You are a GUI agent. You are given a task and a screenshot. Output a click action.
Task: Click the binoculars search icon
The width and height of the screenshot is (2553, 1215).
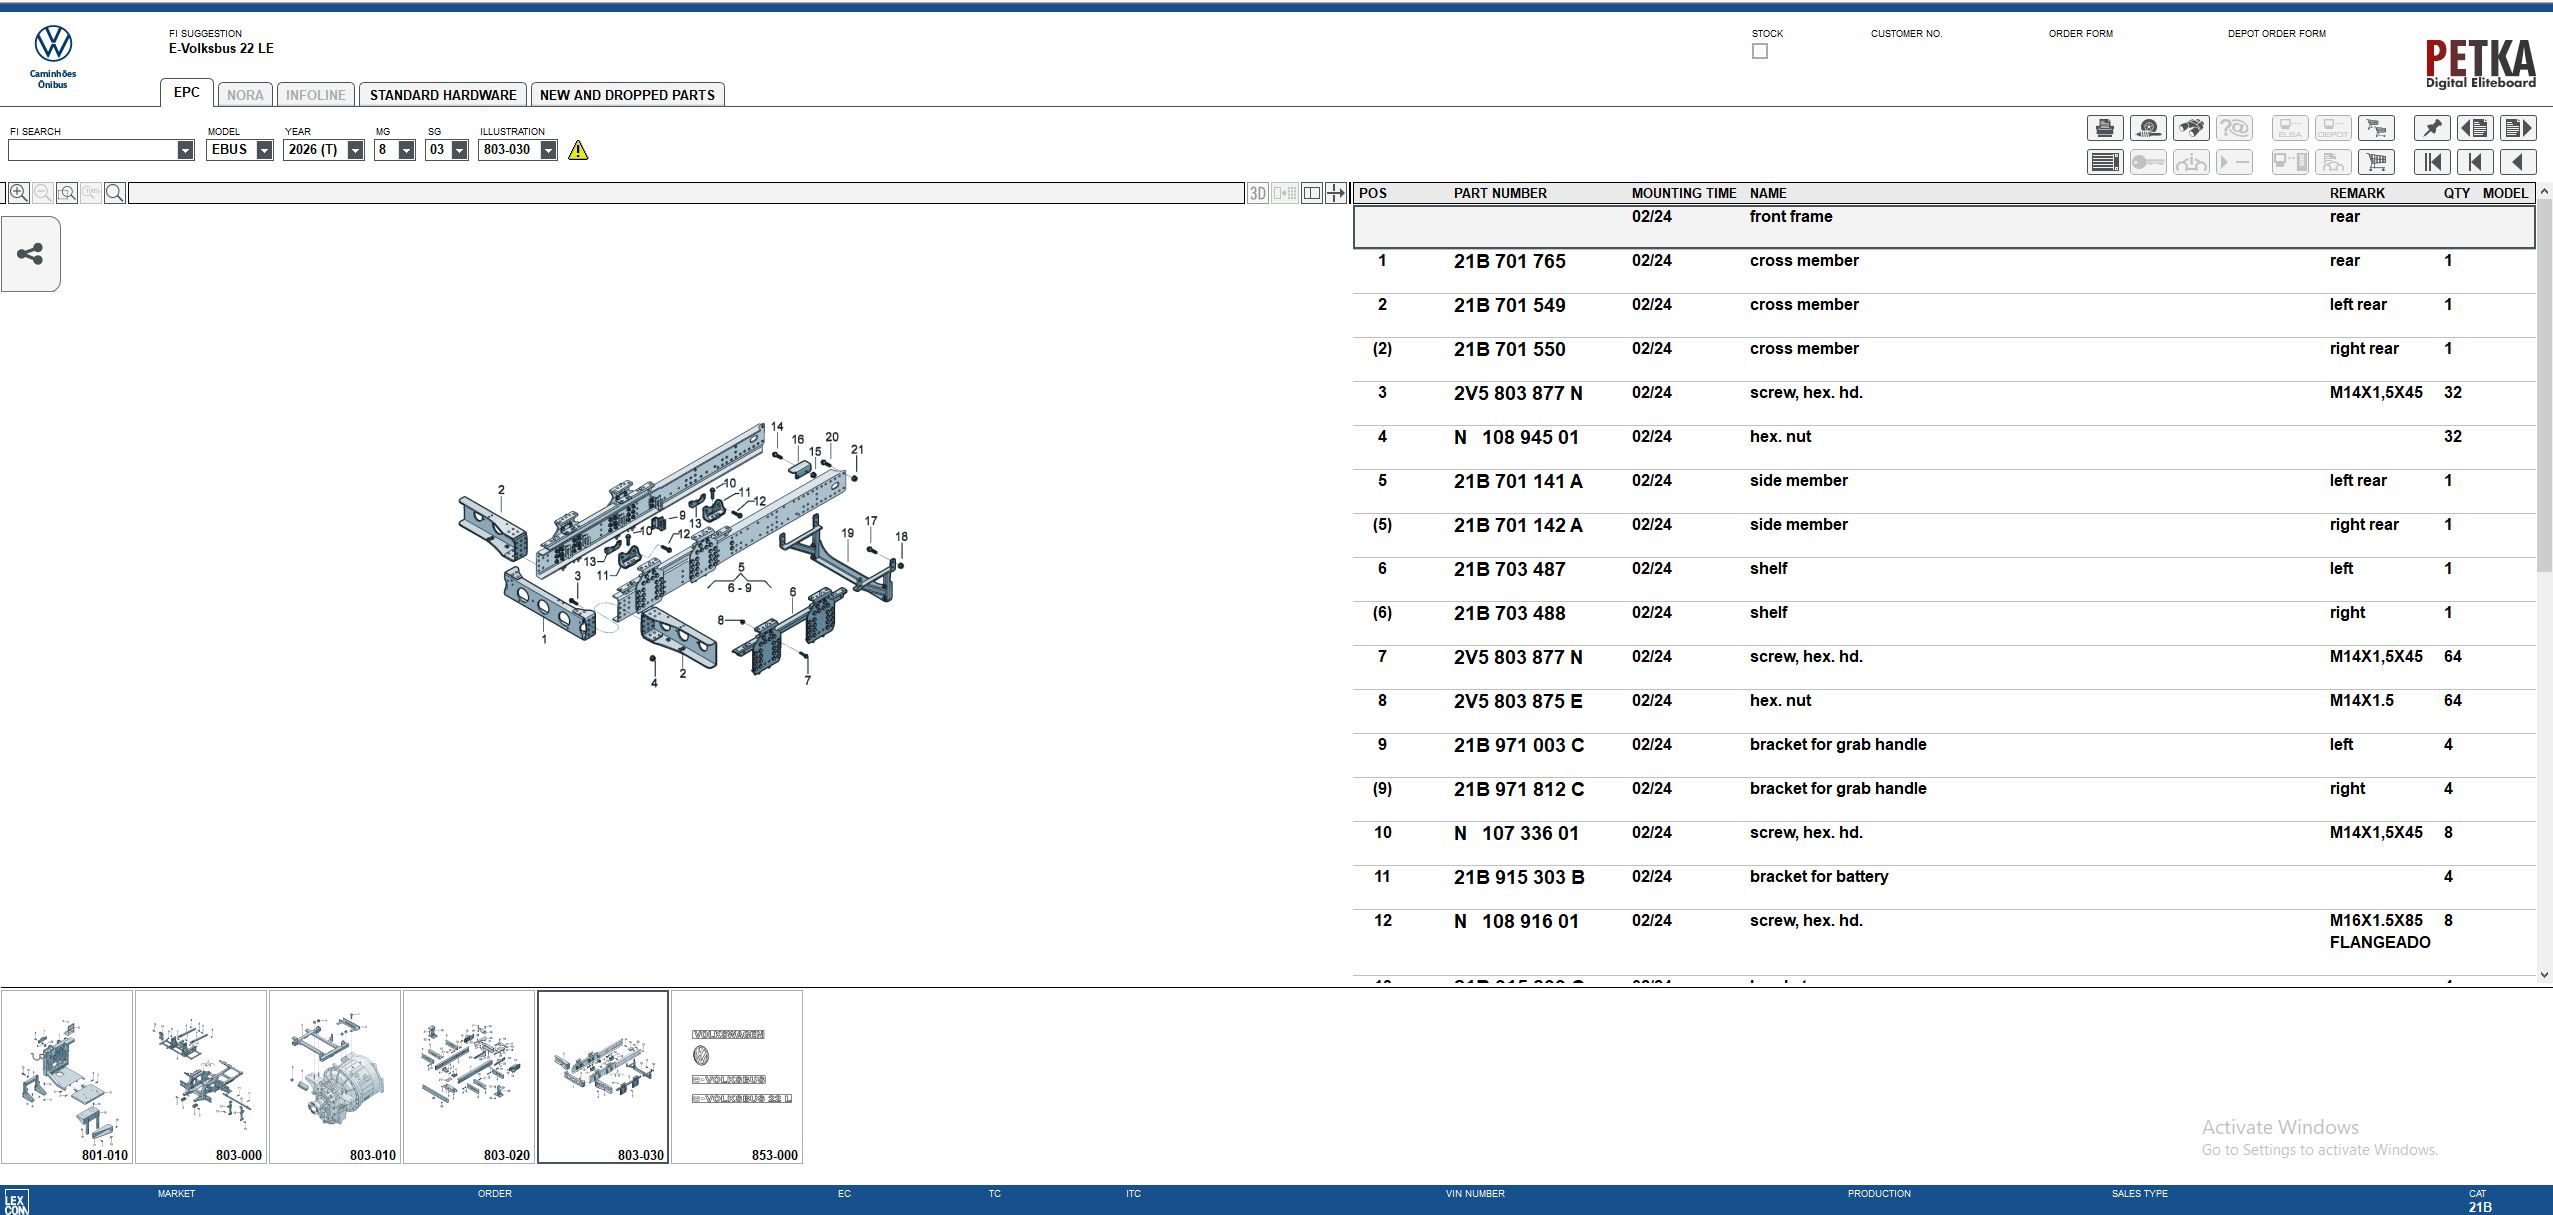click(2191, 128)
